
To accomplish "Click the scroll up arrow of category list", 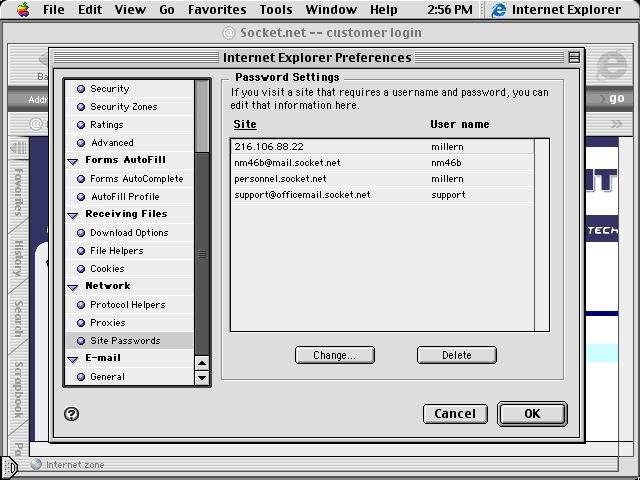I will [202, 362].
